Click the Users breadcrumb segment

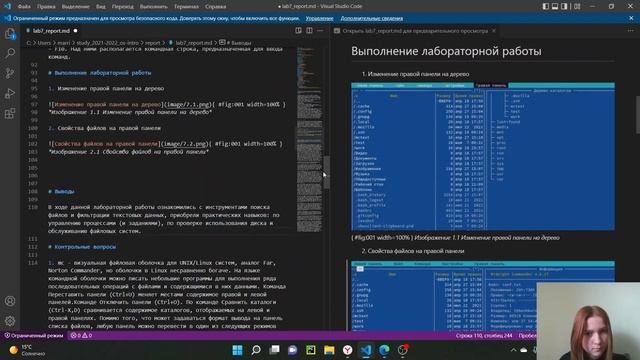click(x=44, y=42)
